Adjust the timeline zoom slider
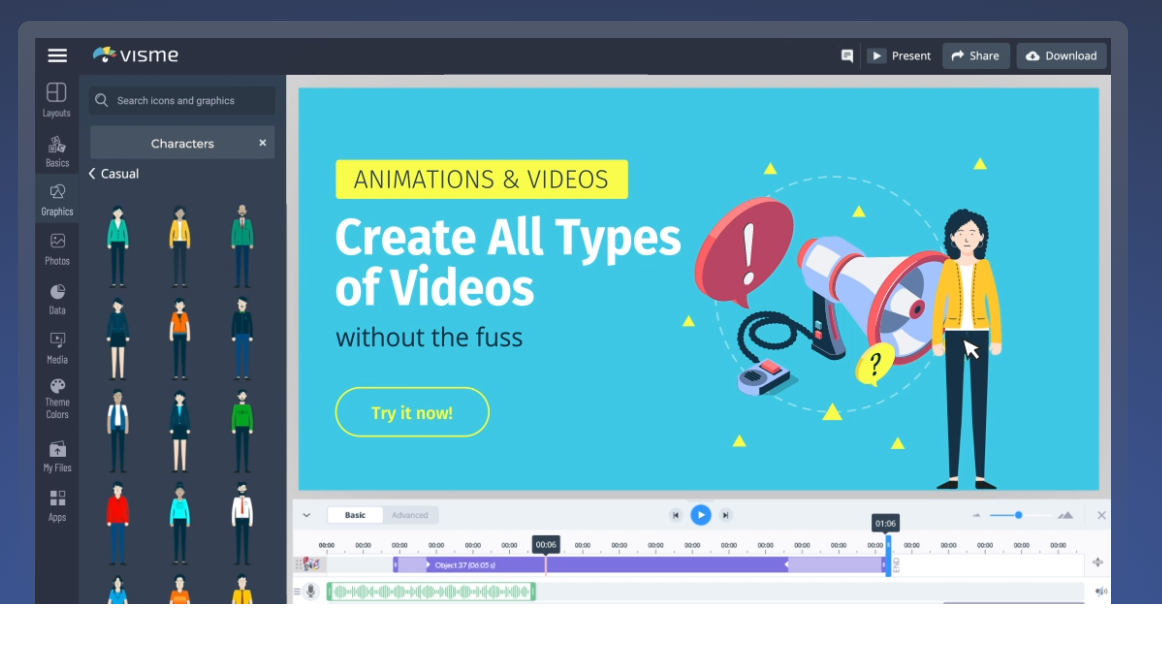This screenshot has width=1162, height=650. click(x=1019, y=515)
